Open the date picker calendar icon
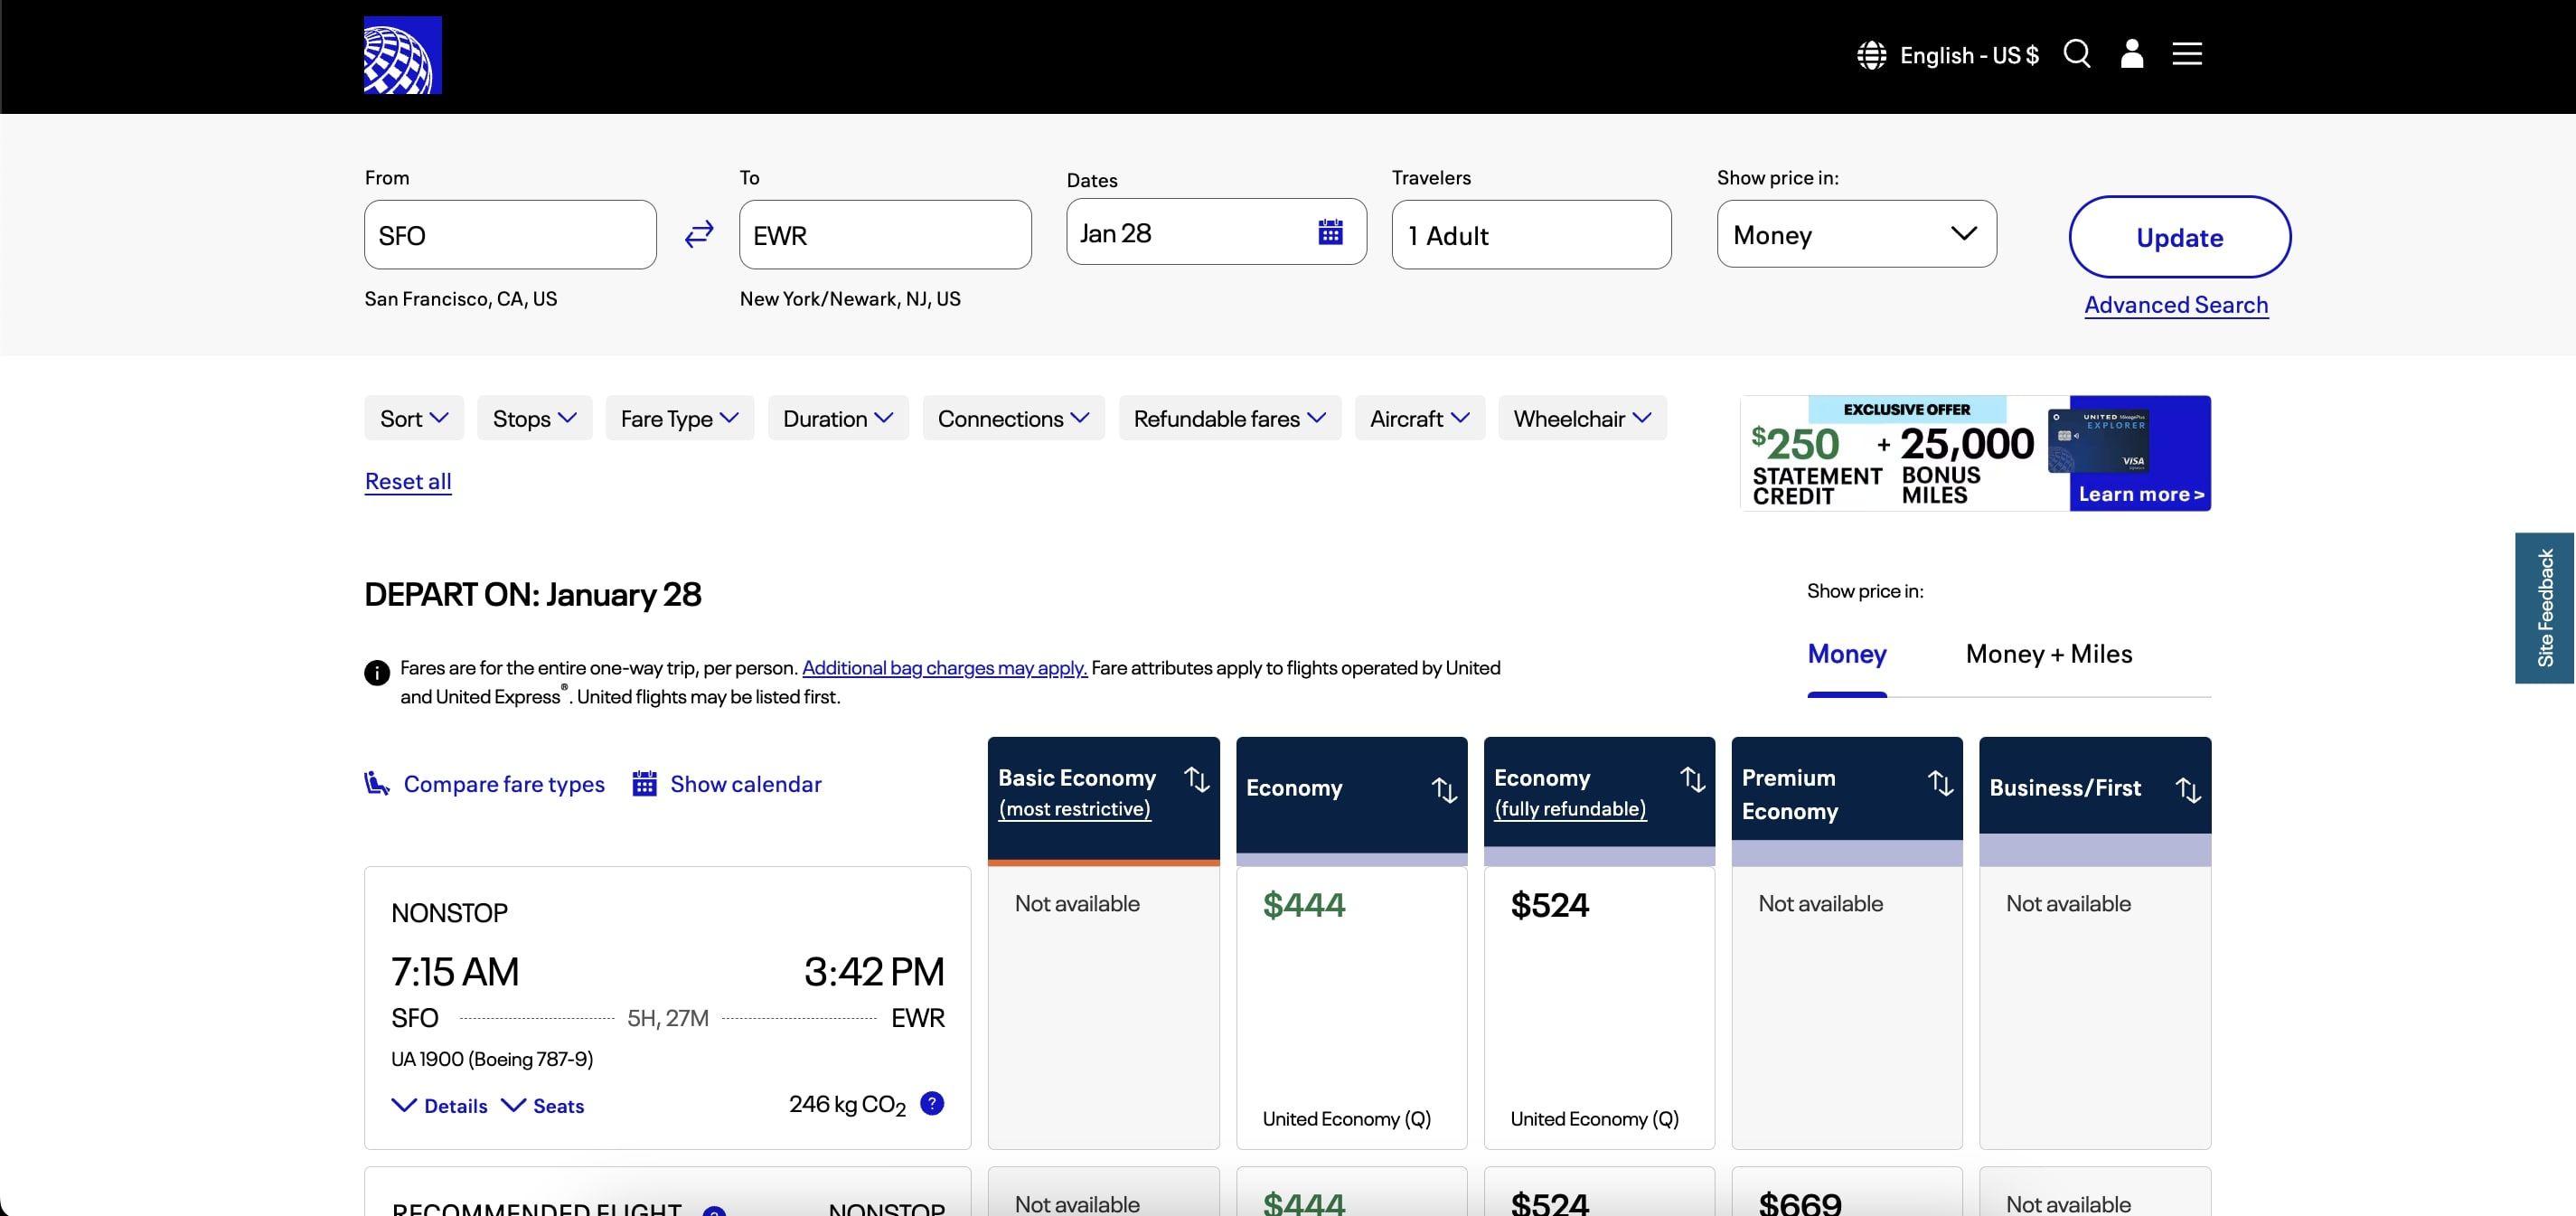 [1330, 232]
